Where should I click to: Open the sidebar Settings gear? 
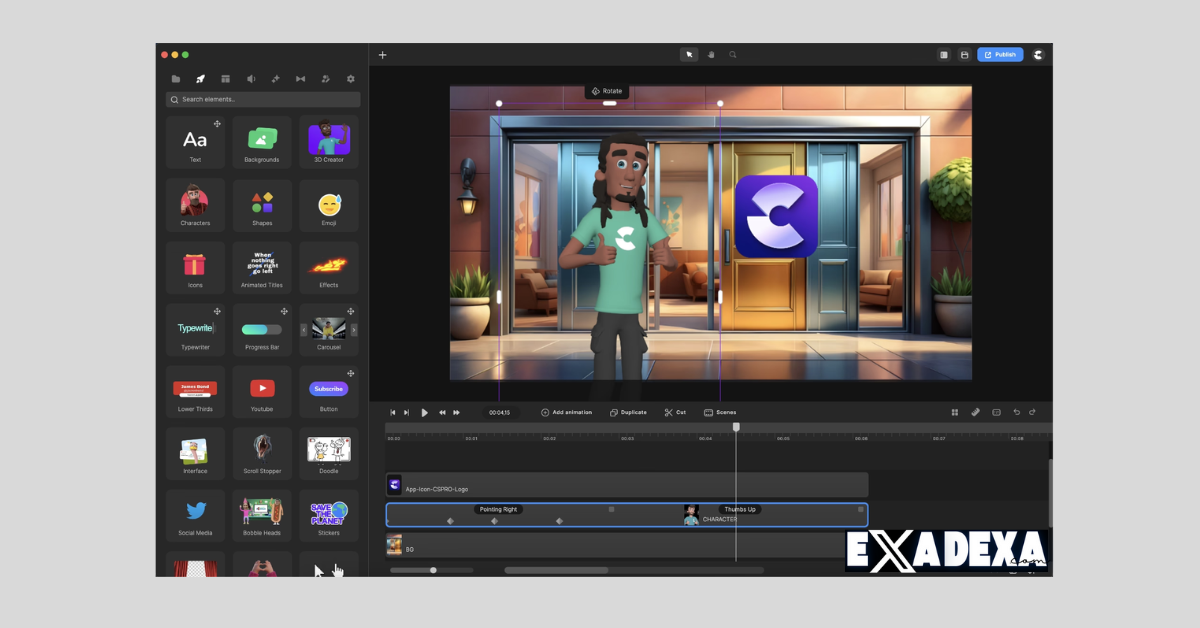350,78
